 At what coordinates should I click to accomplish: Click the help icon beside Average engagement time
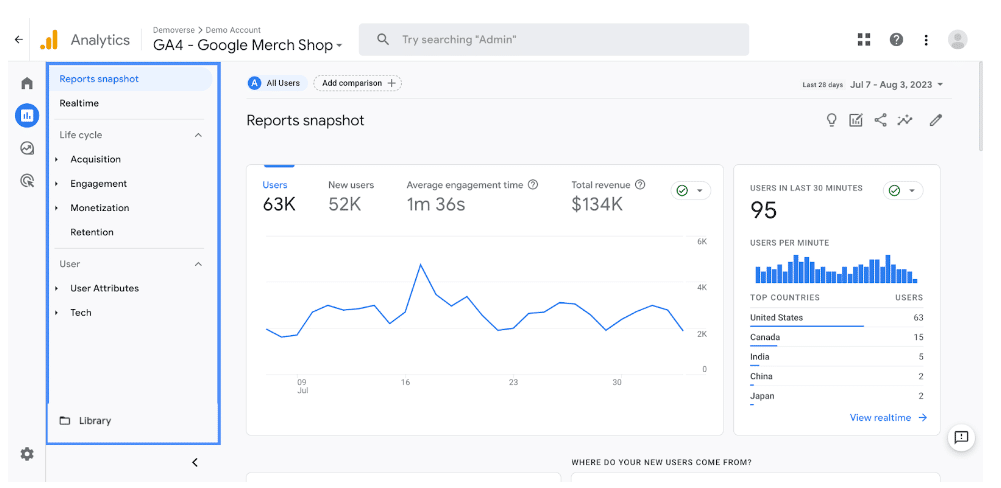(x=533, y=185)
